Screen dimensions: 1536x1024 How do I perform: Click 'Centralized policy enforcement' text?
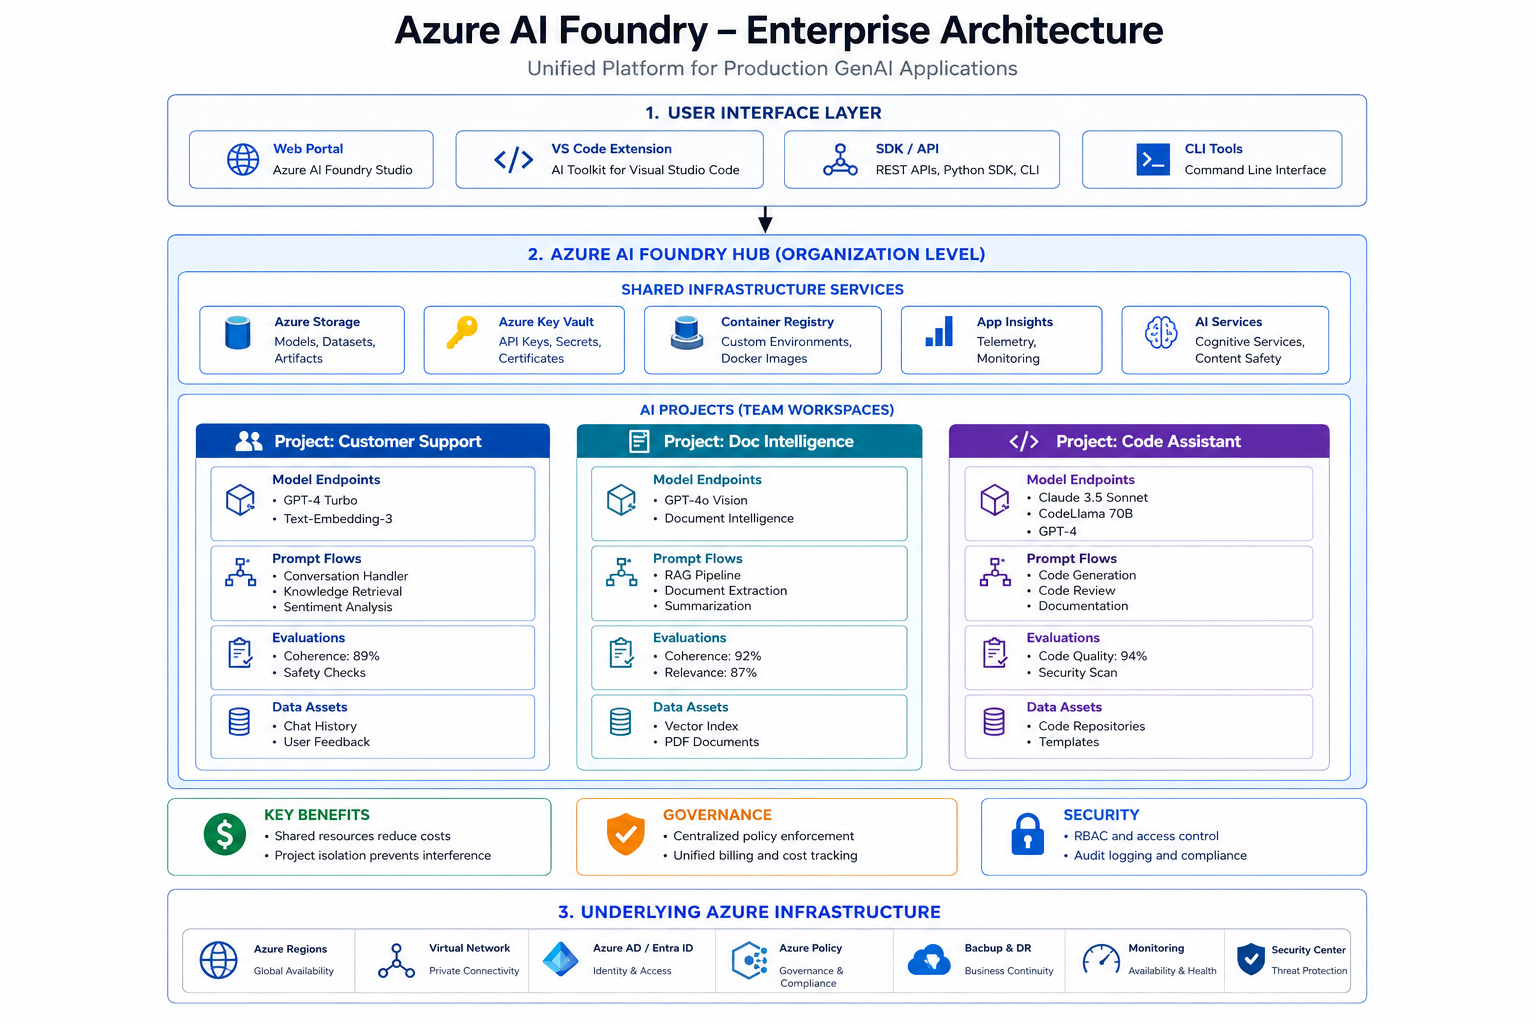(x=764, y=836)
